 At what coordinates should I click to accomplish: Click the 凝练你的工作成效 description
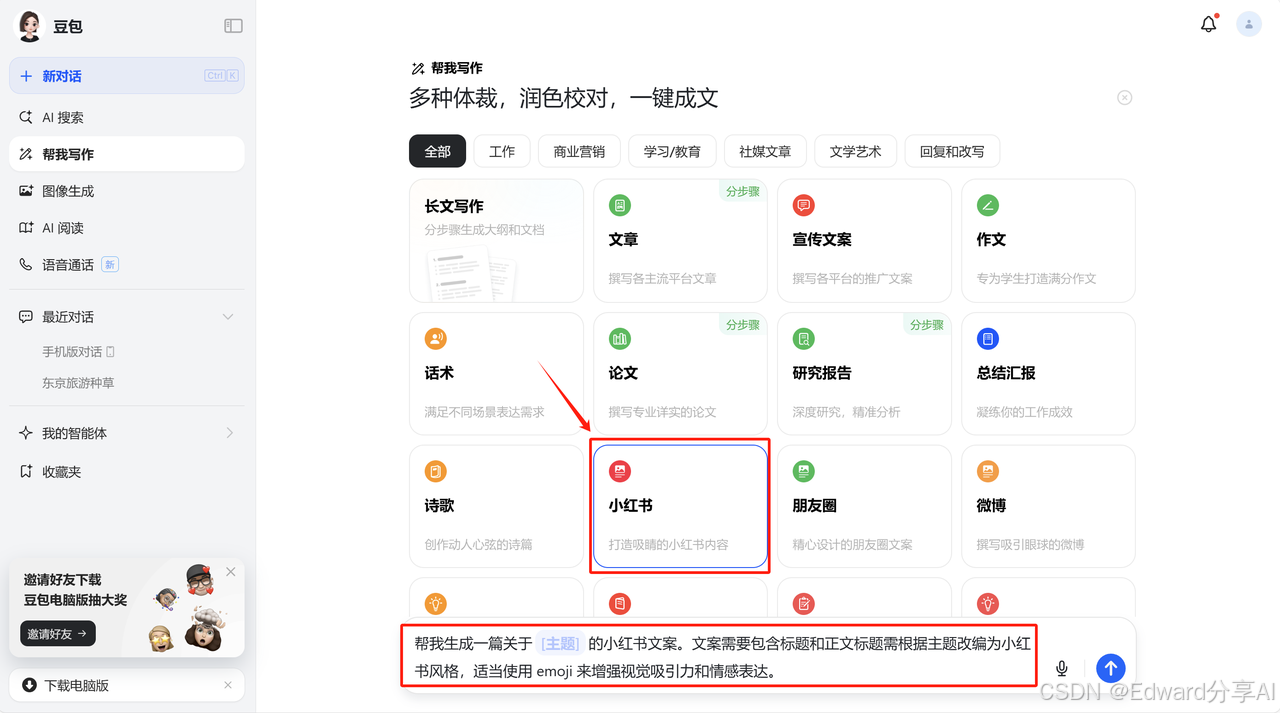[x=1024, y=411]
